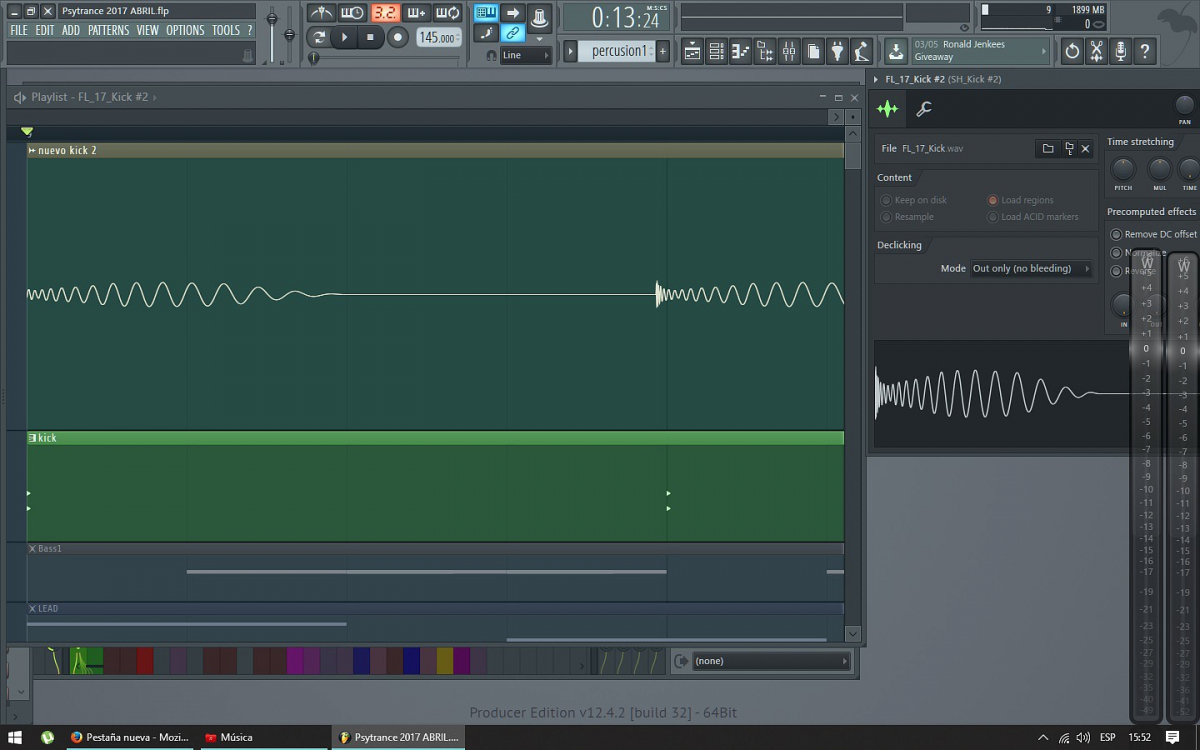1200x750 pixels.
Task: Click the song position slider
Action: click(314, 59)
